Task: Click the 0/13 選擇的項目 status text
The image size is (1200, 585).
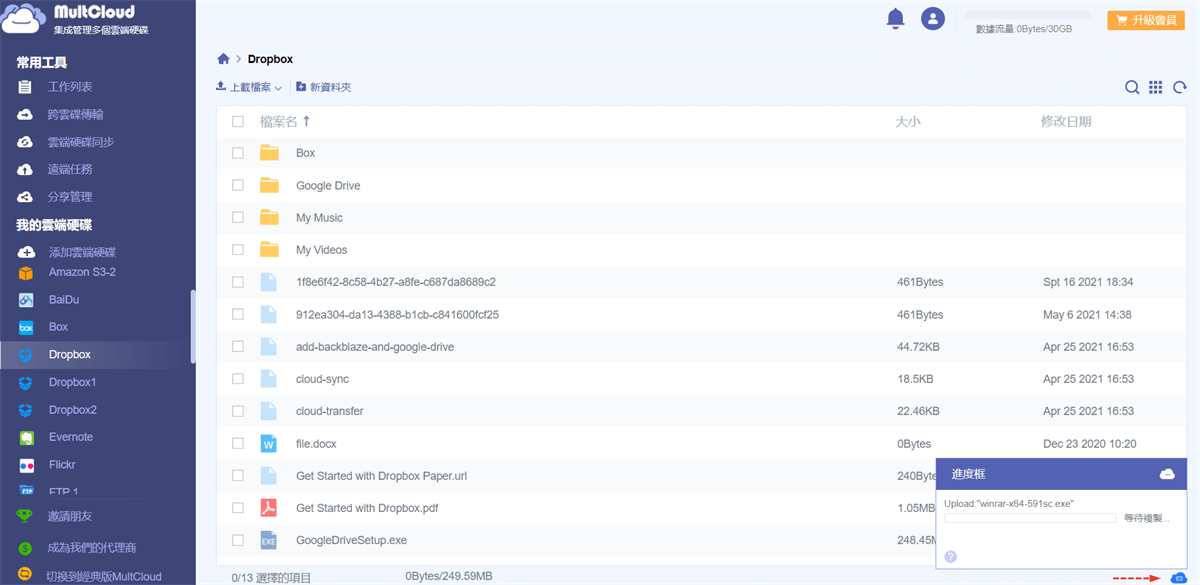Action: [271, 577]
